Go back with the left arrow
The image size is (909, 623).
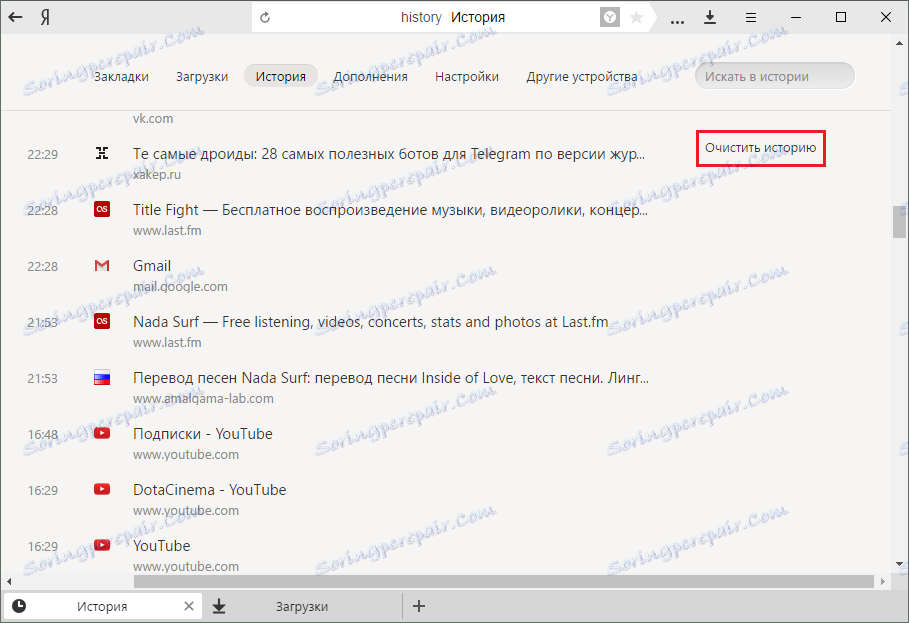click(x=16, y=17)
